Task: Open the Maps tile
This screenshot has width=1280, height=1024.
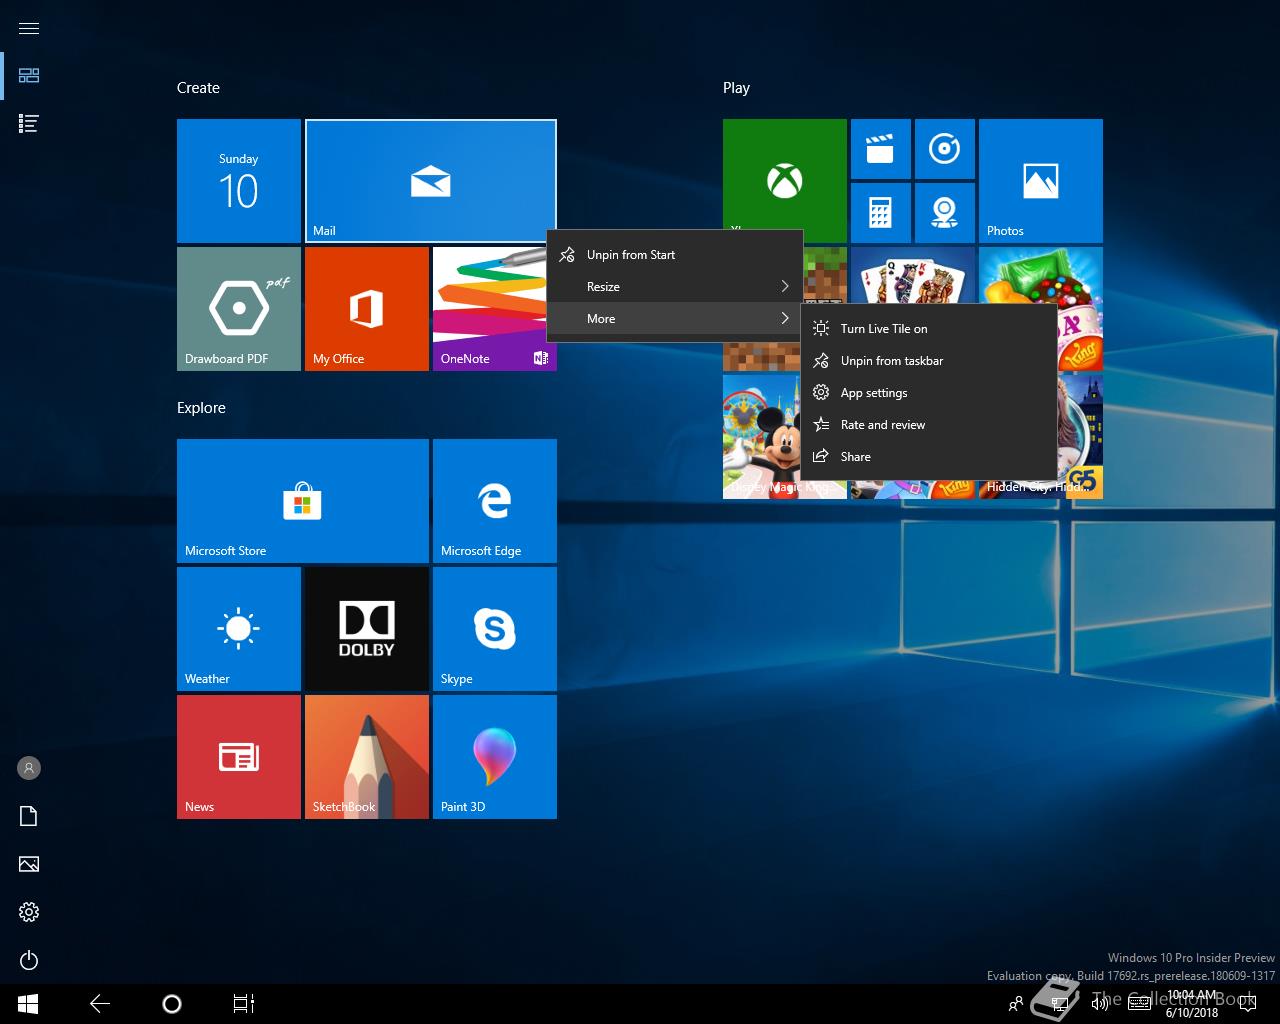Action: coord(945,213)
